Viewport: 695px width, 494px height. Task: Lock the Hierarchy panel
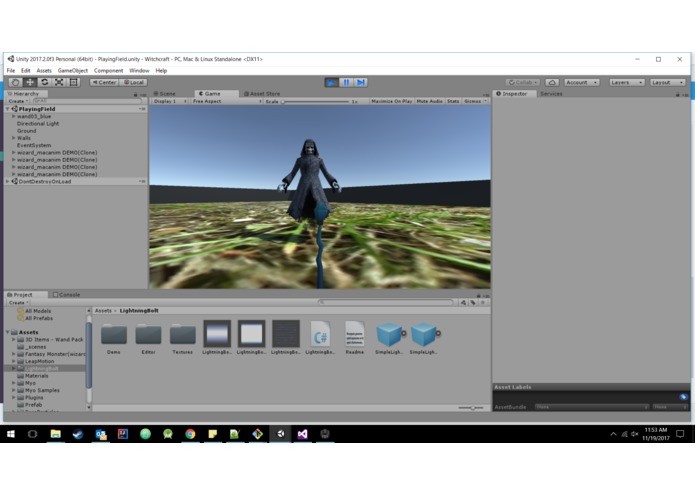(135, 94)
